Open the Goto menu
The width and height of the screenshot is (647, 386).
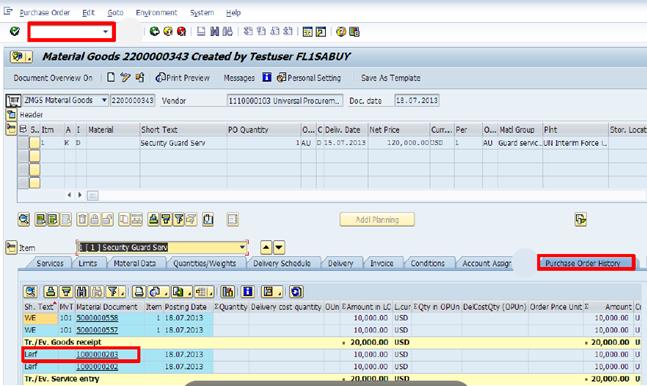tap(115, 13)
